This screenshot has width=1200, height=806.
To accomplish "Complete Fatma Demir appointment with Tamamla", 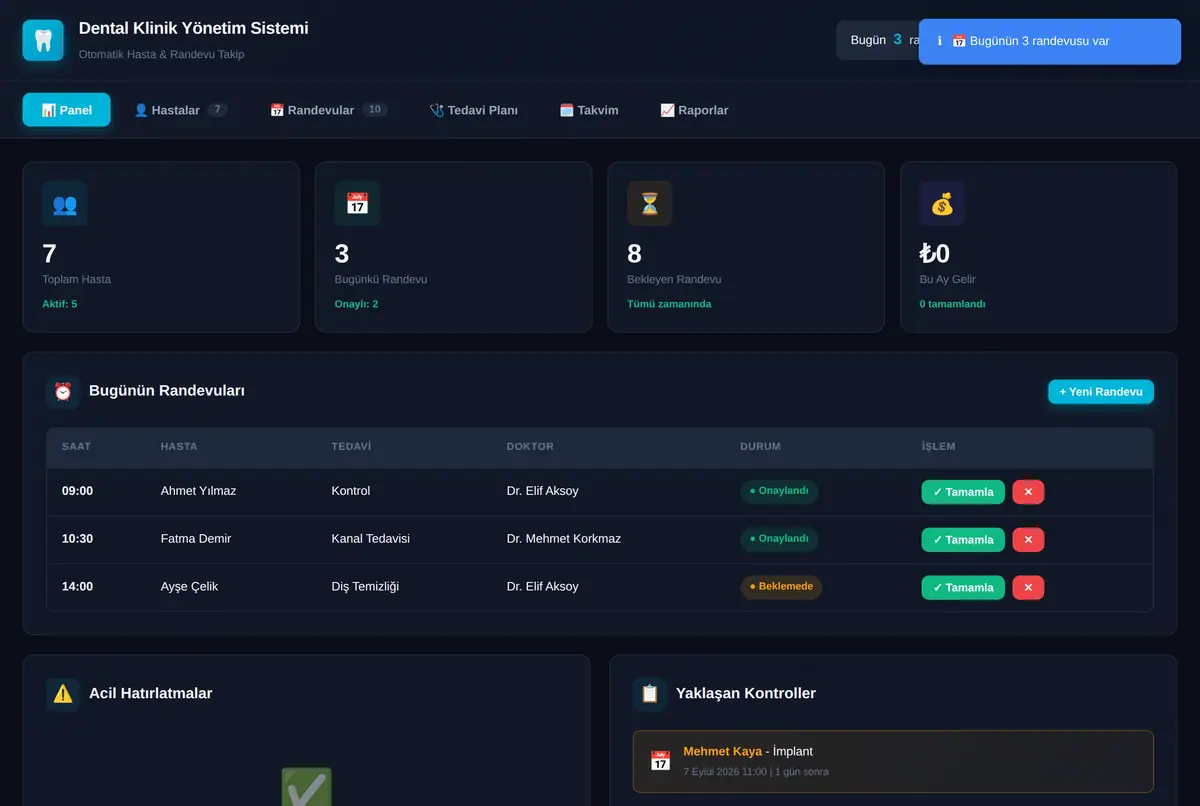I will 963,540.
